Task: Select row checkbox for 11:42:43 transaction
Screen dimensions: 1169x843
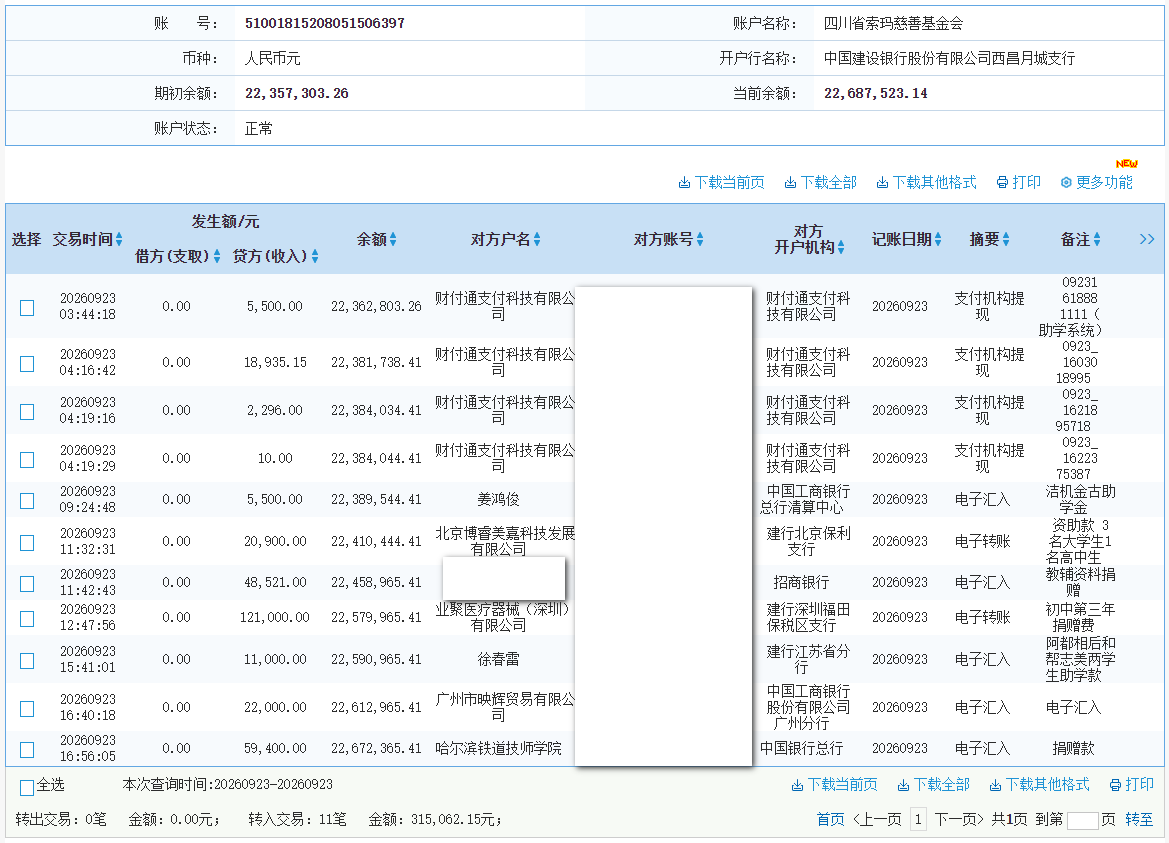Action: pos(27,584)
